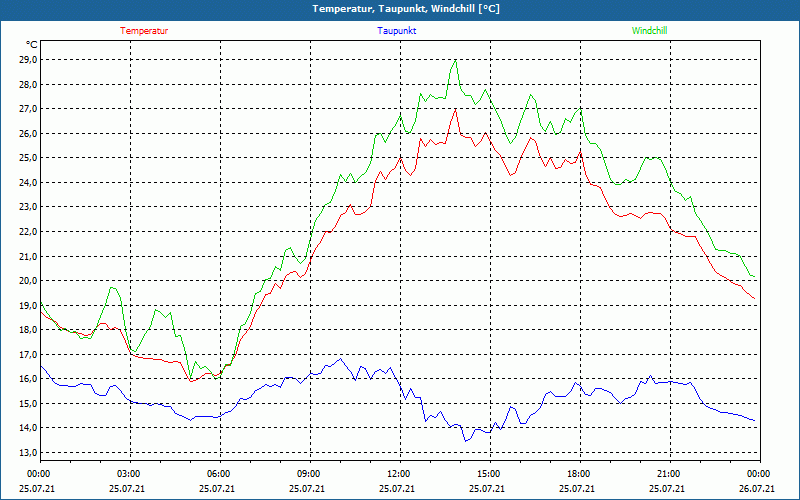800x500 pixels.
Task: Click the green Windchill peak at 29 degrees
Action: tap(455, 61)
